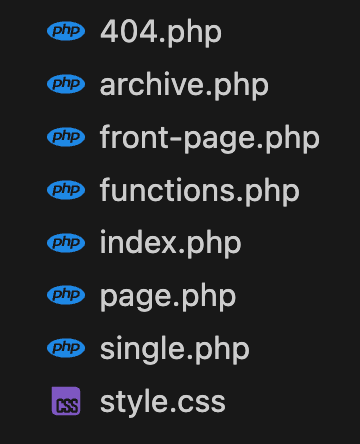Select the index.php file entry
360x444 pixels.
coord(170,243)
